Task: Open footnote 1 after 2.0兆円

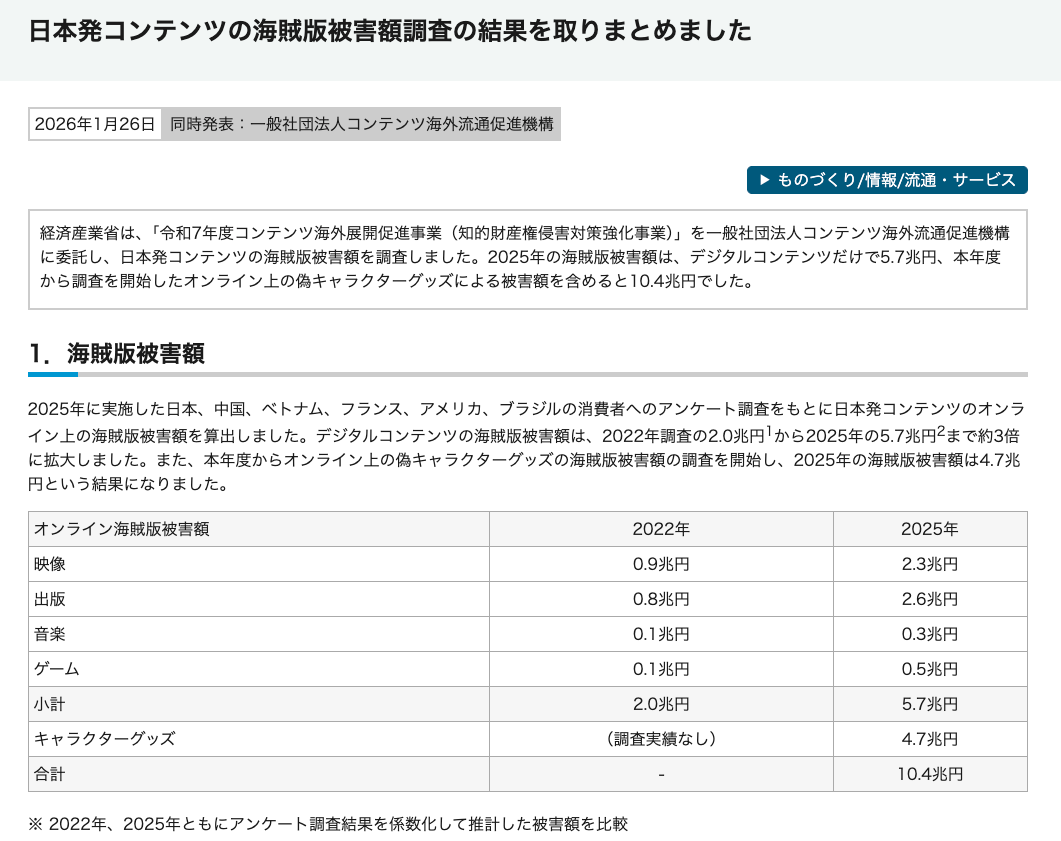Action: pyautogui.click(x=768, y=430)
